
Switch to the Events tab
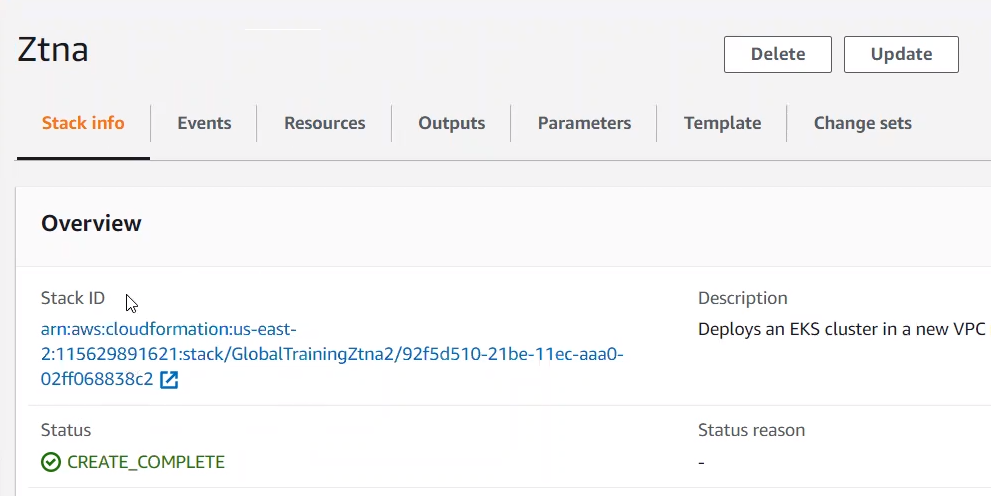[204, 124]
